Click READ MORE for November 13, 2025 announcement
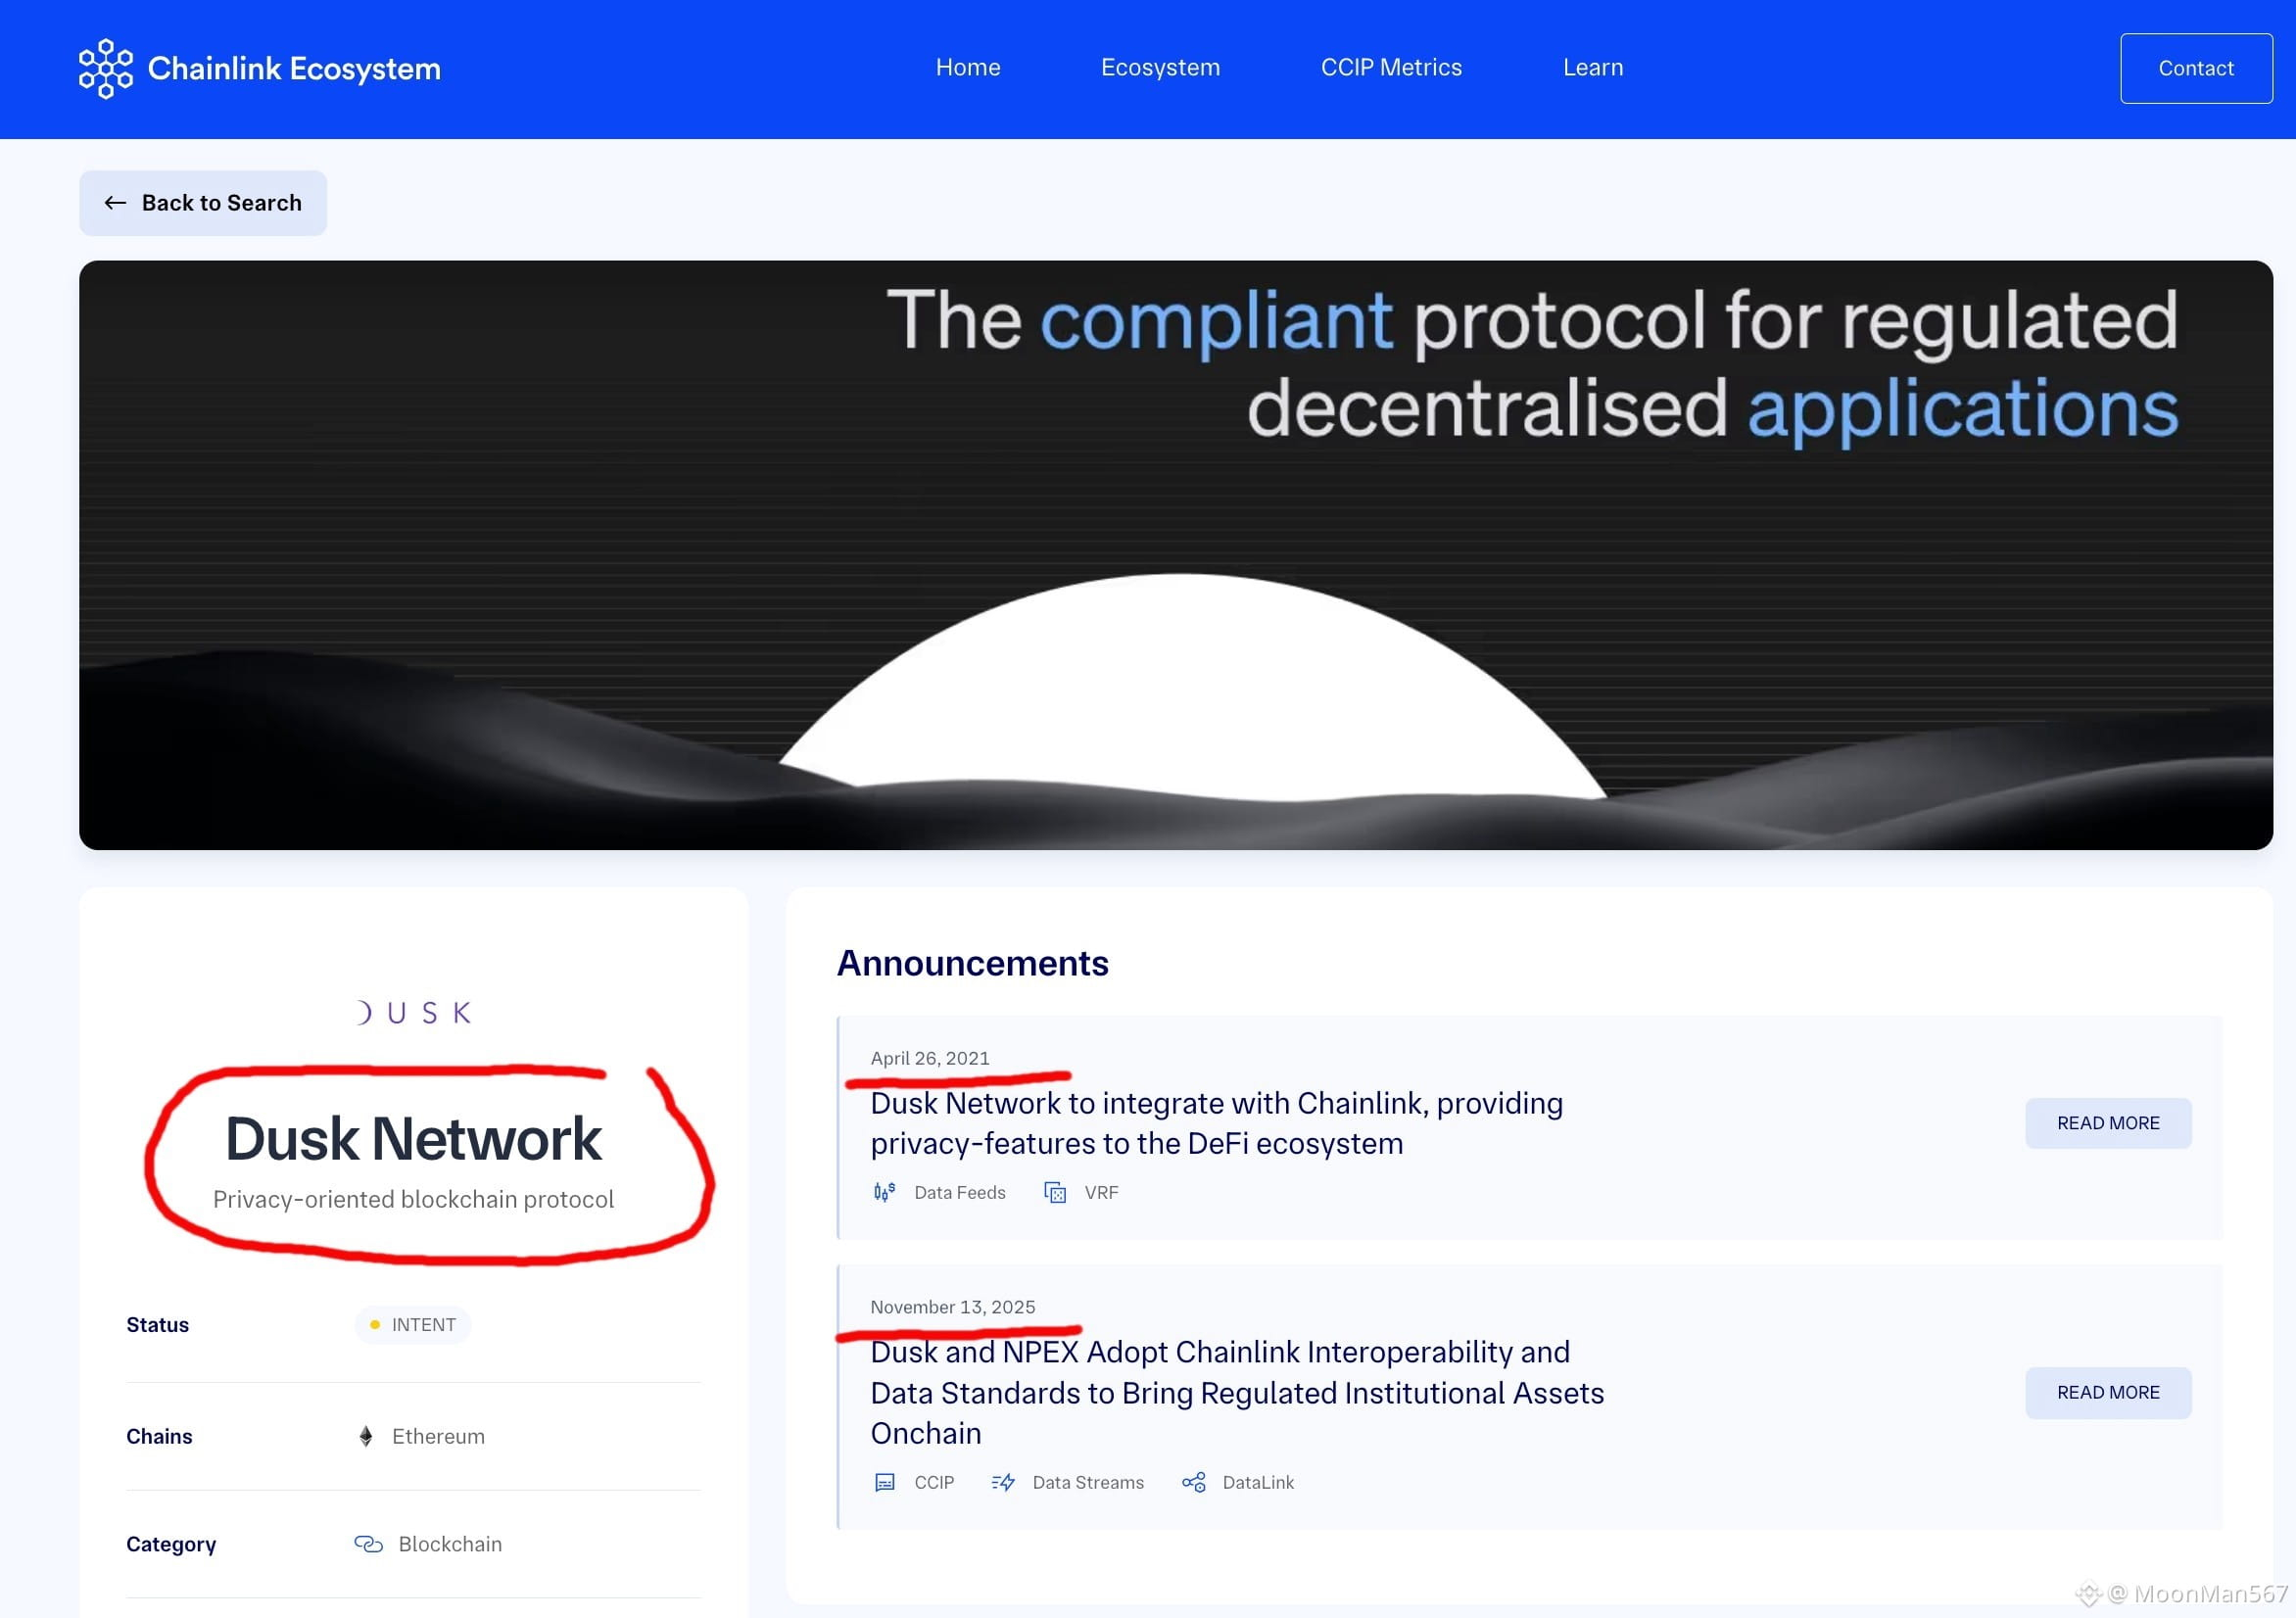The width and height of the screenshot is (2296, 1618). tap(2108, 1392)
